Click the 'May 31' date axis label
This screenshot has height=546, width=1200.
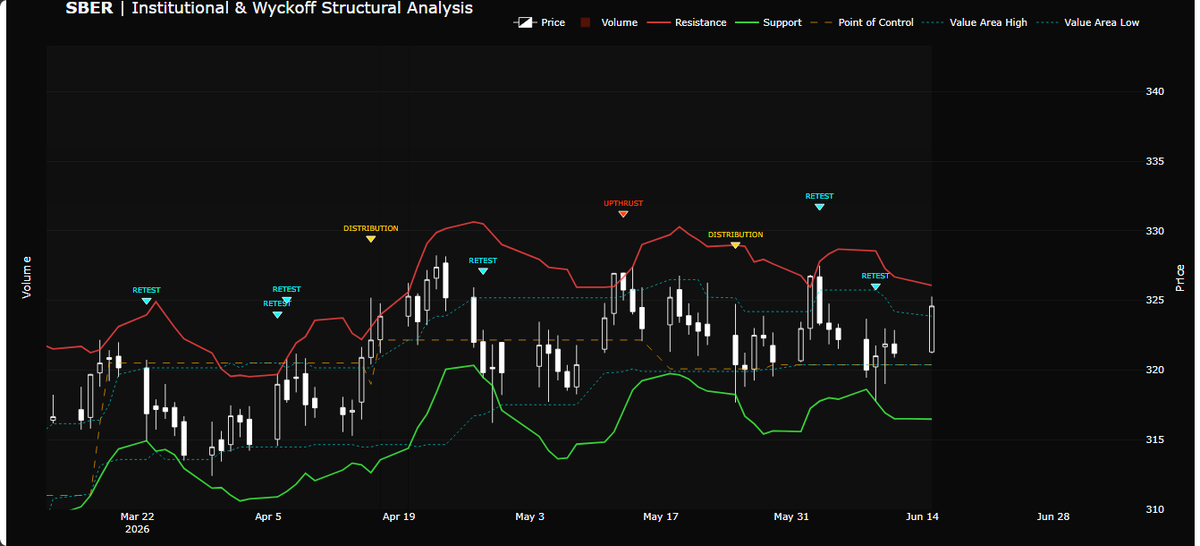[x=791, y=517]
